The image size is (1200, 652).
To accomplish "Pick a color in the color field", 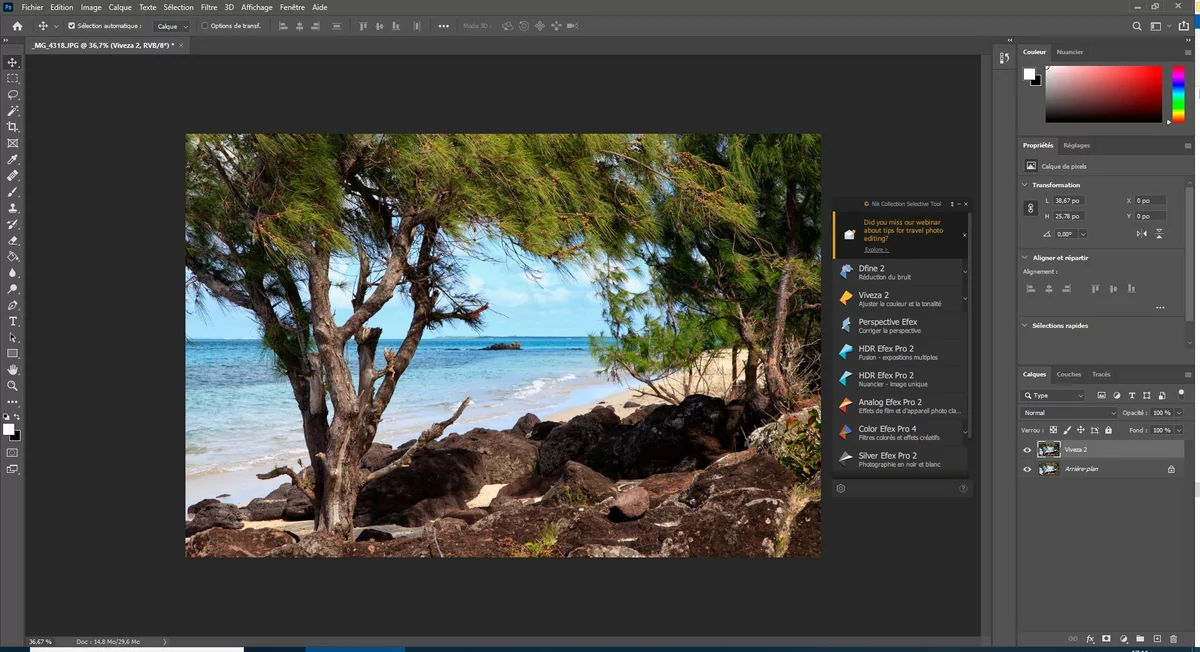I will pos(1104,94).
